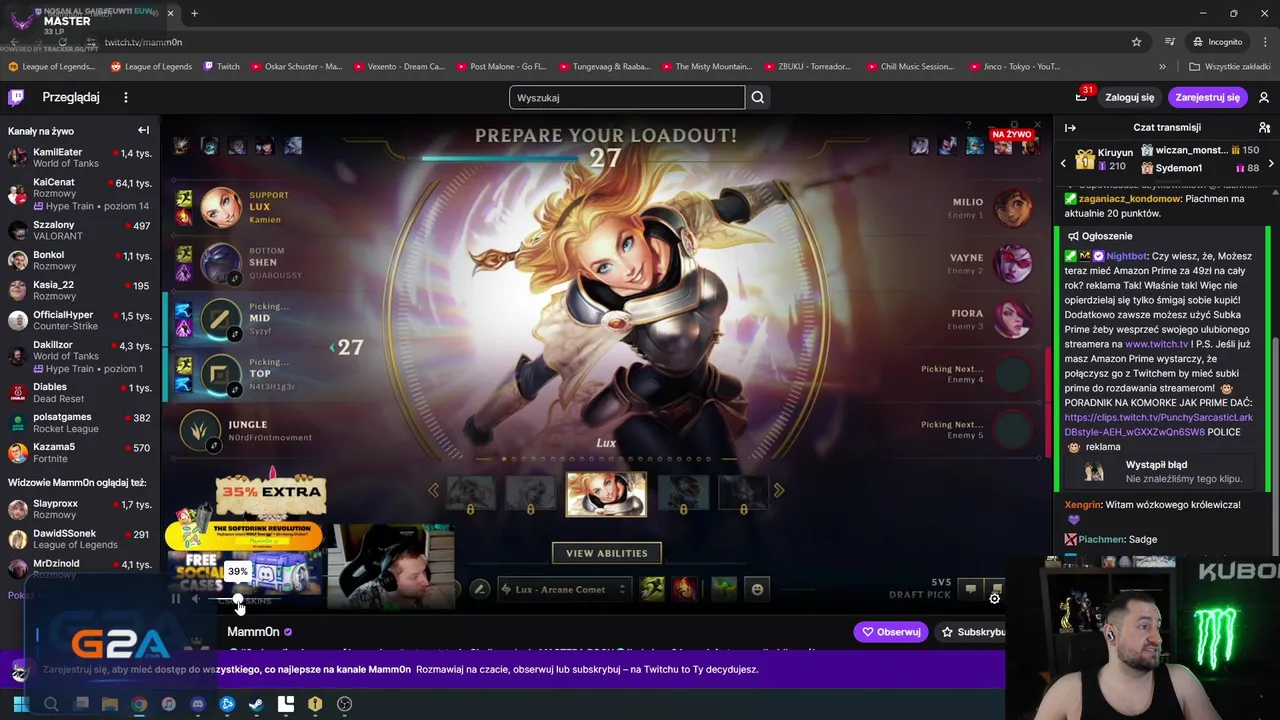Bookmark the page with star icon
Screen dimensions: 1280x720
[1136, 42]
